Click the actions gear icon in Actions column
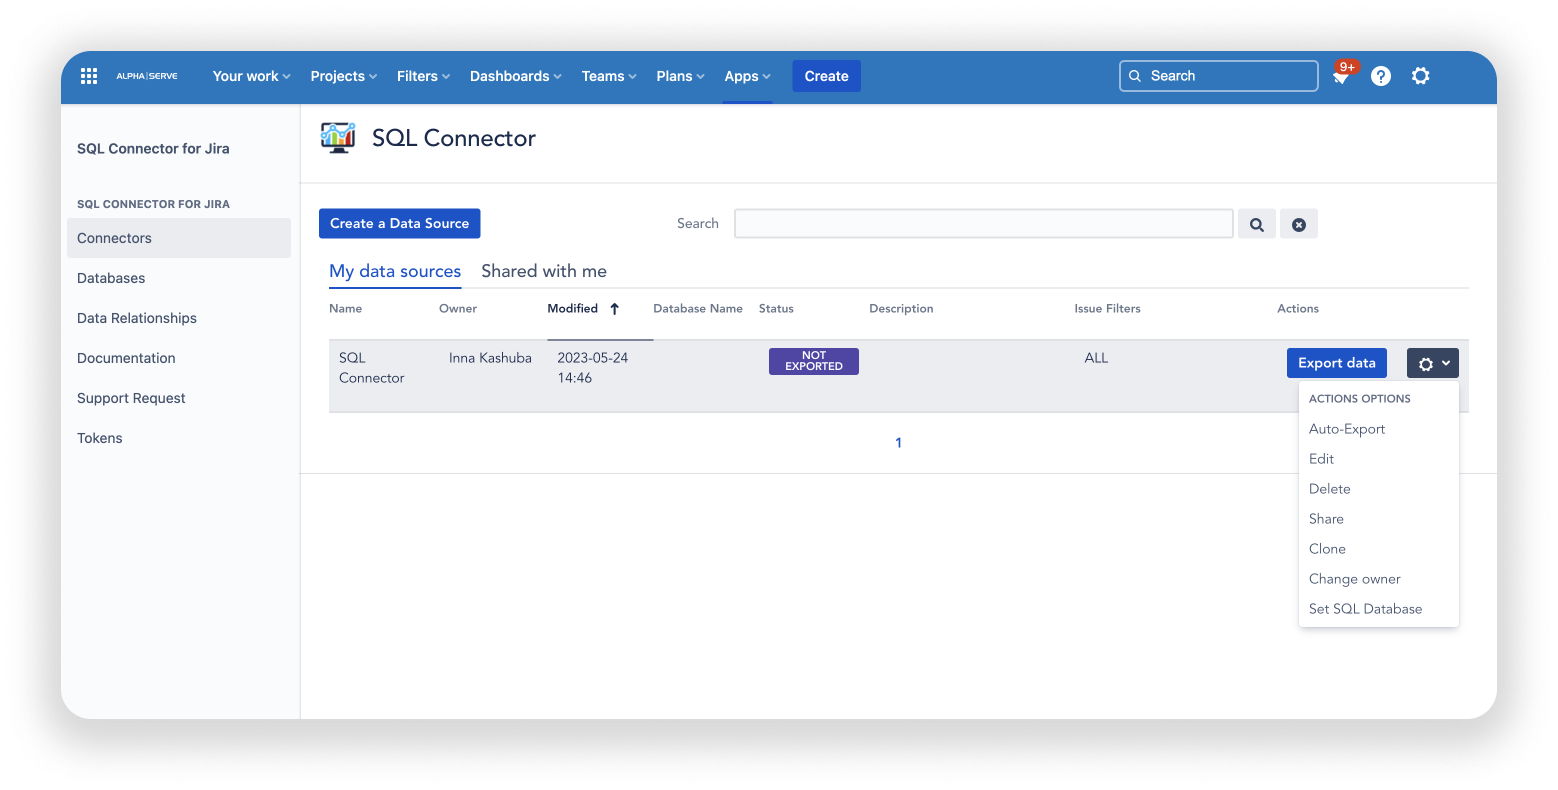This screenshot has height=790, width=1558. (x=1432, y=363)
